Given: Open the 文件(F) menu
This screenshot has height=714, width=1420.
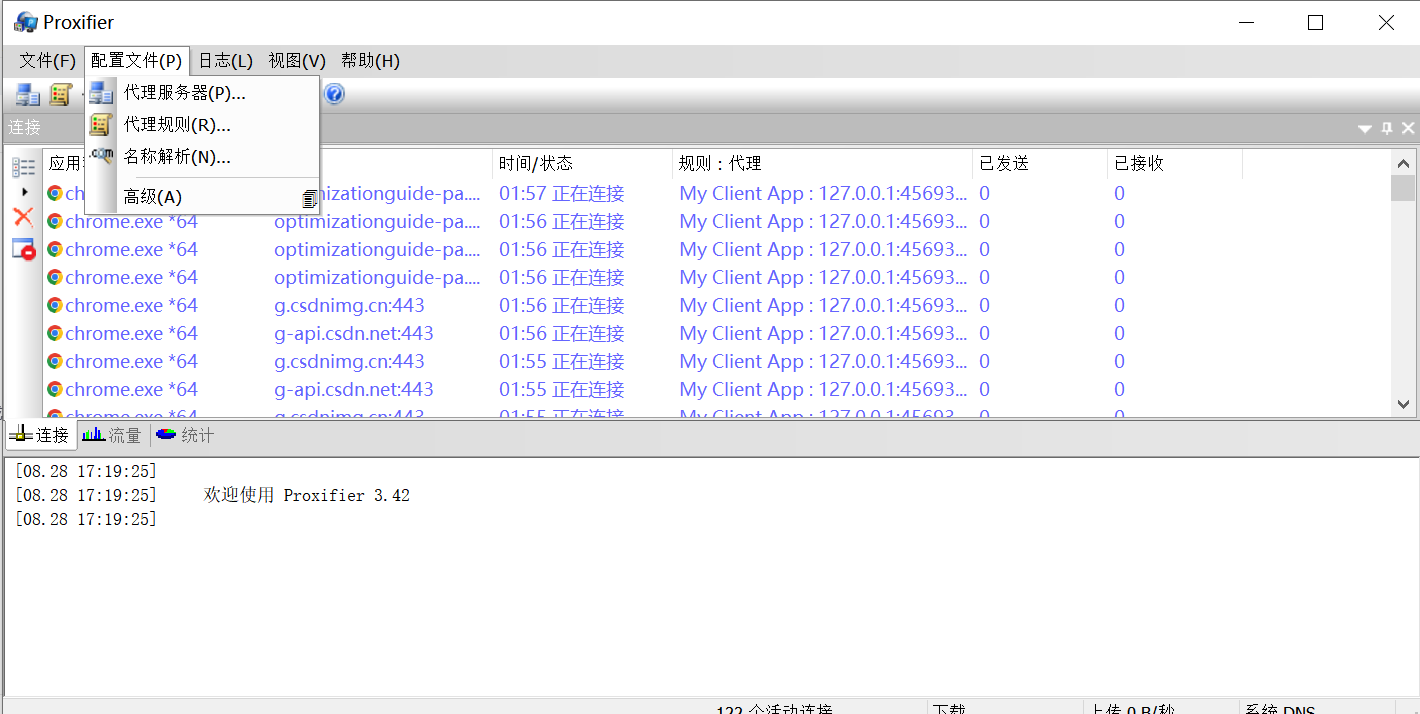Looking at the screenshot, I should click(x=47, y=61).
